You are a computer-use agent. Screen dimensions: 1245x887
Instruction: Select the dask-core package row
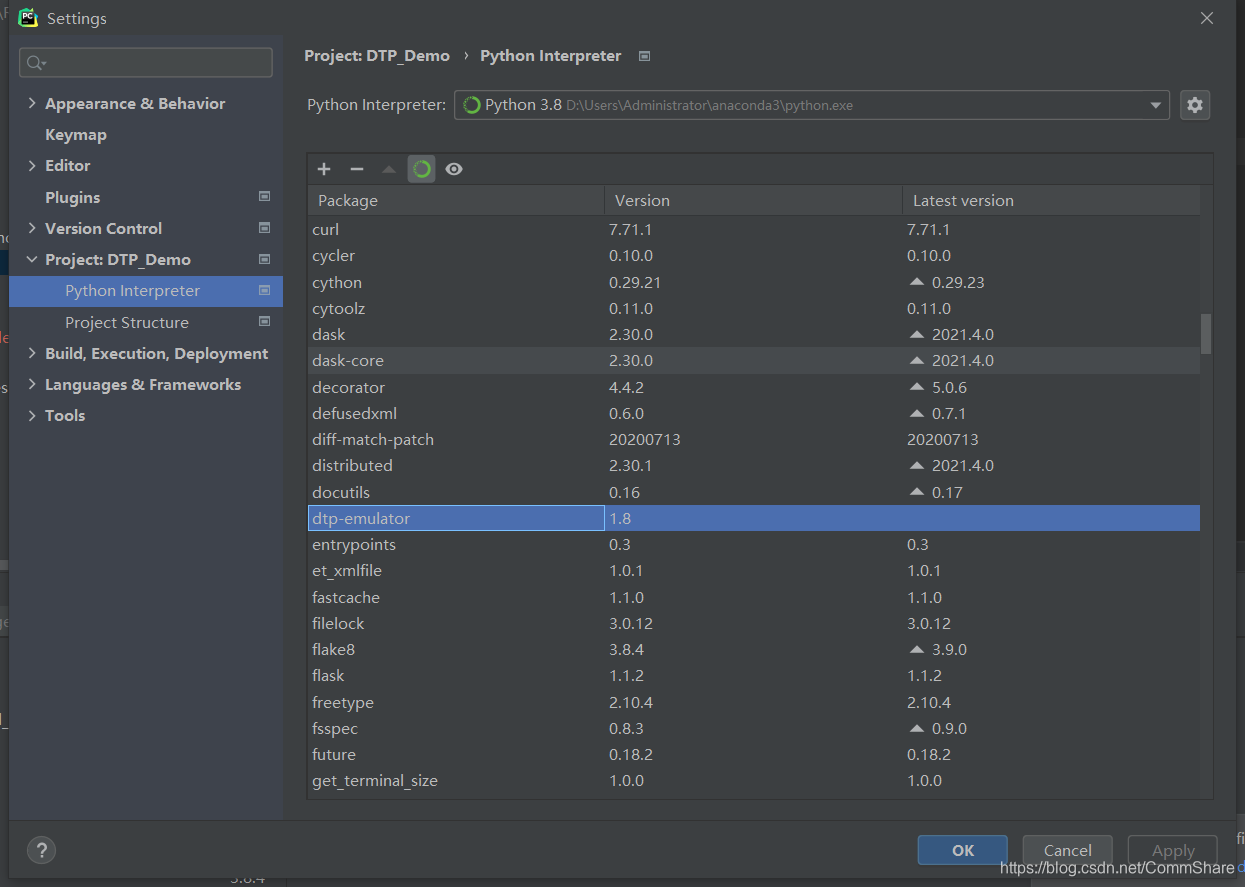754,361
